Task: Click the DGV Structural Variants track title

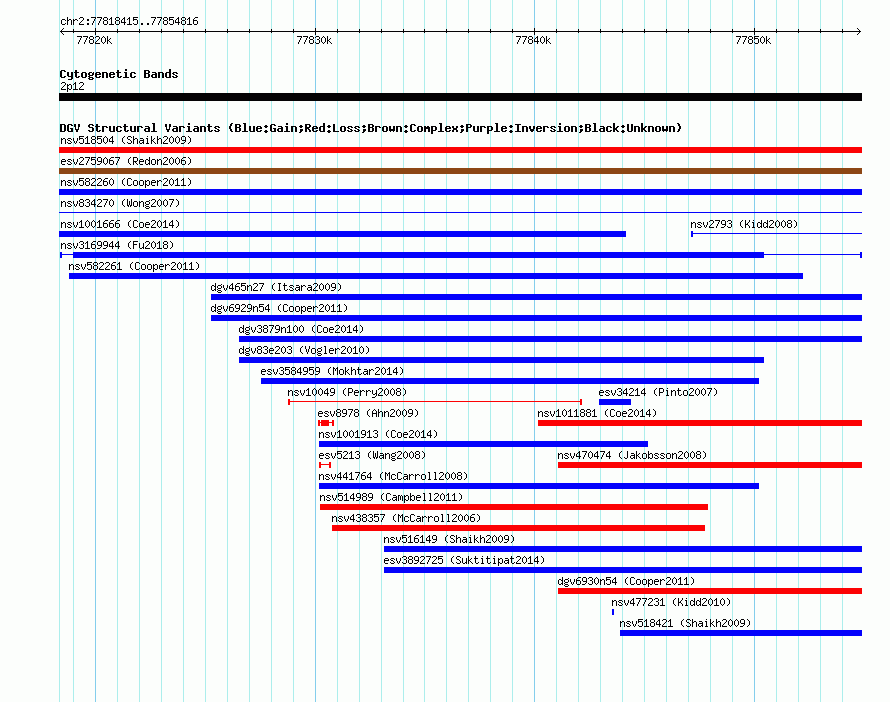Action: click(371, 128)
